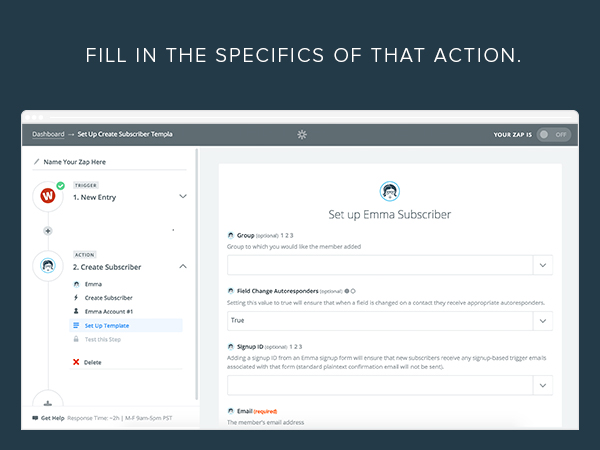Screen dimensions: 600x450
Task: Collapse the Create Subscriber action step
Action: coord(183,266)
